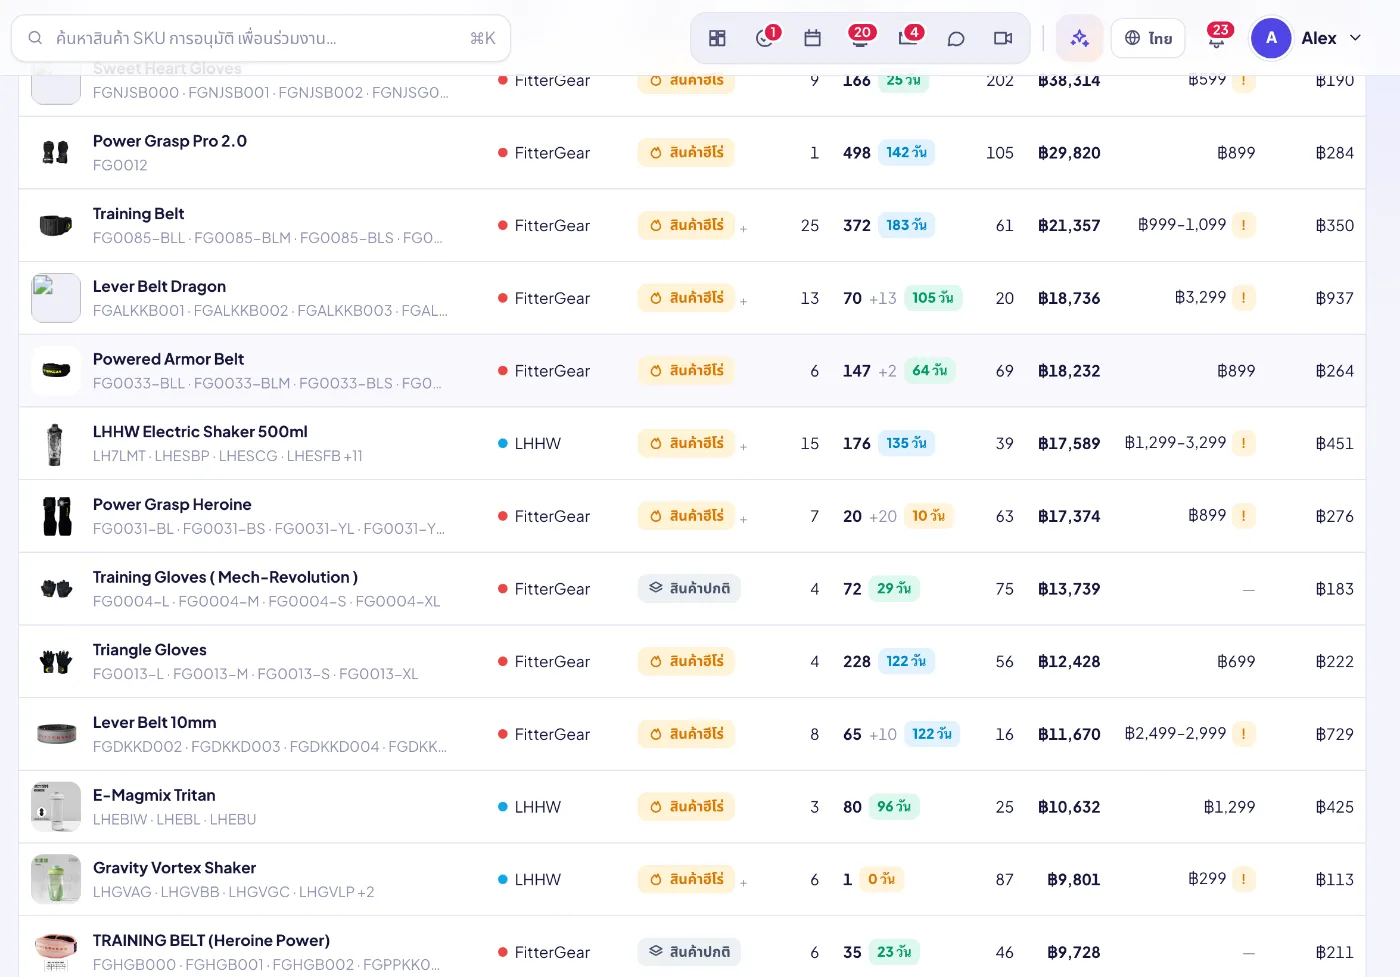Click the 183 วัน days tag on Training Belt
Image resolution: width=1400 pixels, height=977 pixels.
tap(906, 225)
